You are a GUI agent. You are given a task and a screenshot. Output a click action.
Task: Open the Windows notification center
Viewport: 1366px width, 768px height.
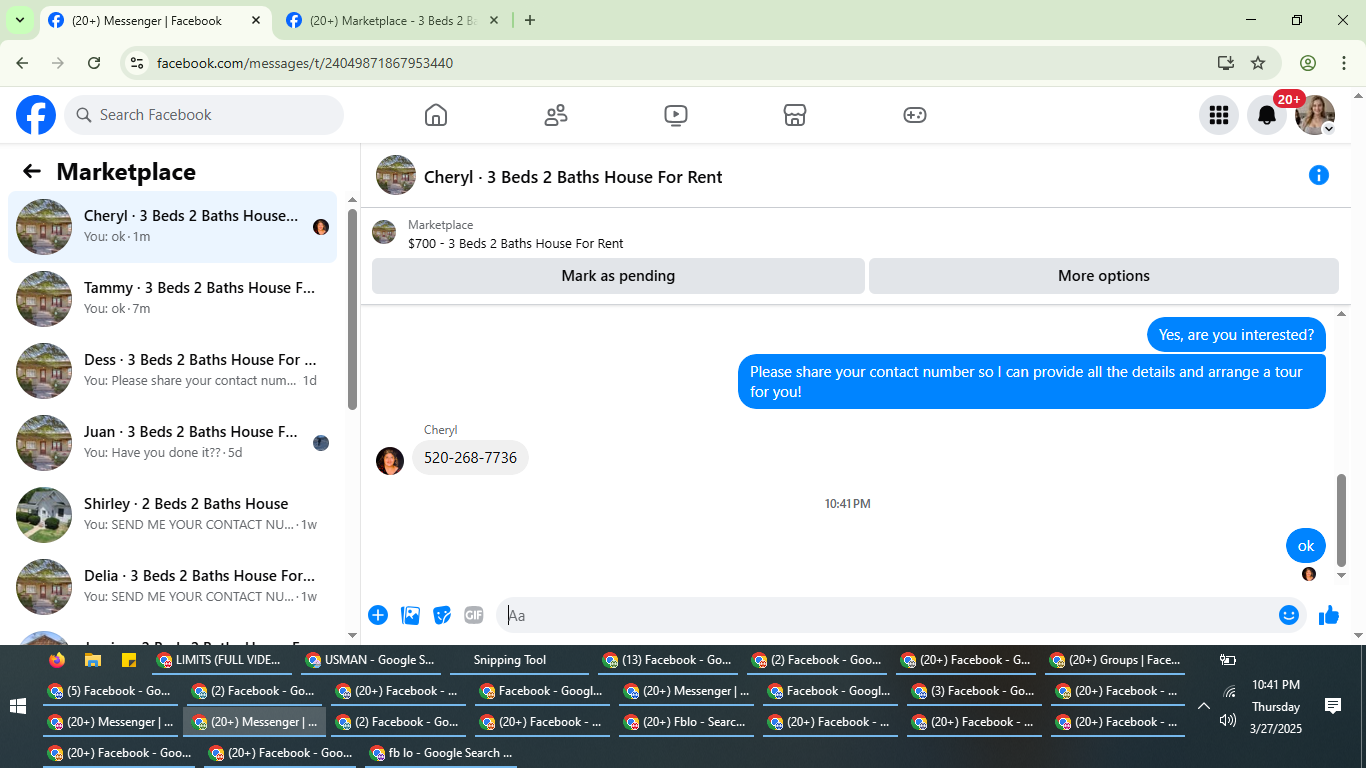click(1333, 706)
